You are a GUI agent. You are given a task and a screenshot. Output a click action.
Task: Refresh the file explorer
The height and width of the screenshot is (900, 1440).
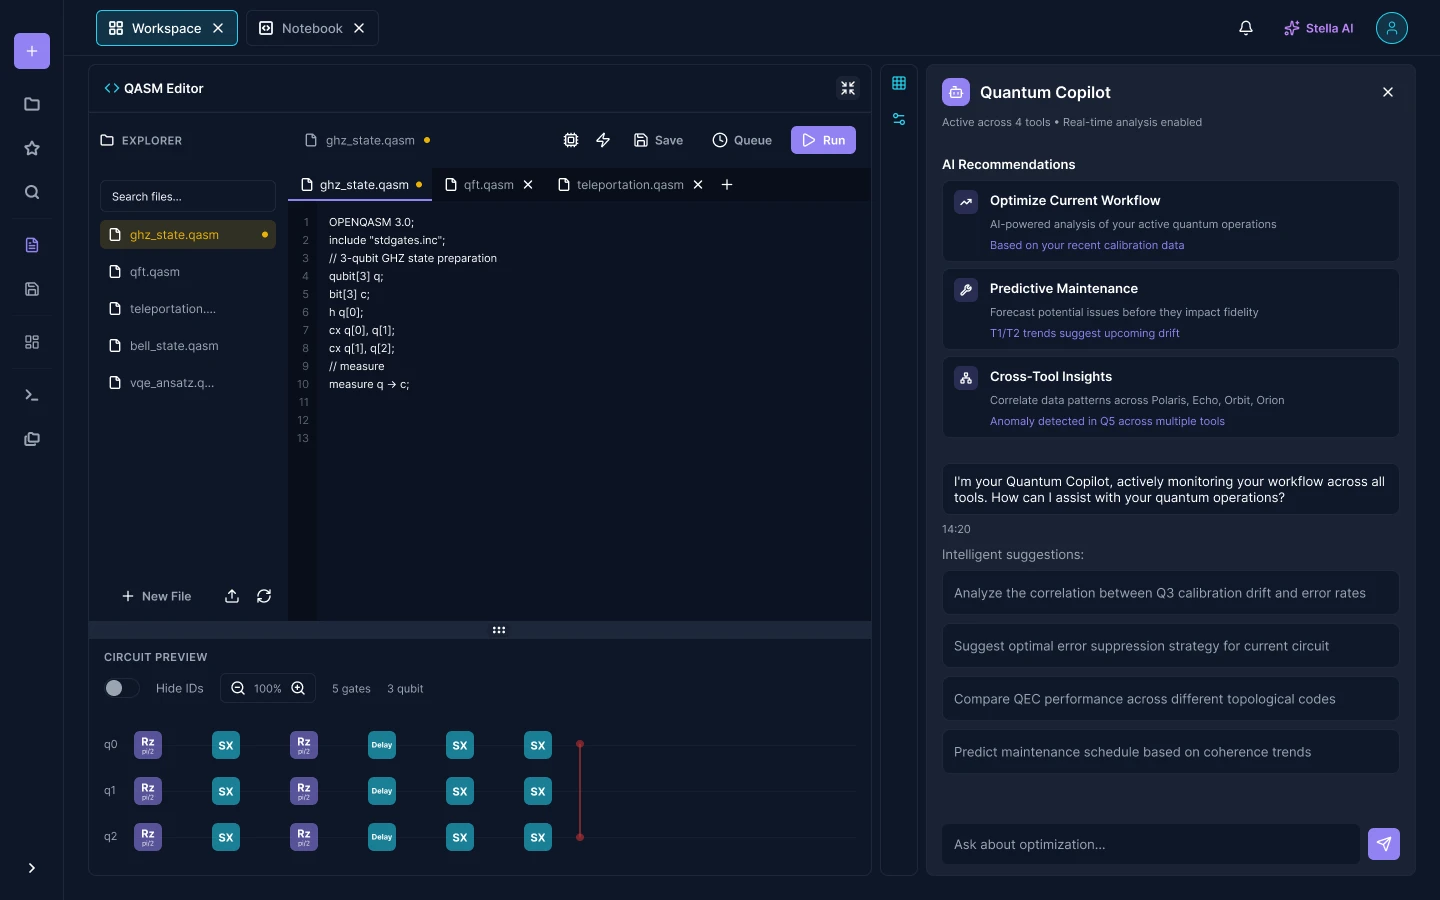264,596
